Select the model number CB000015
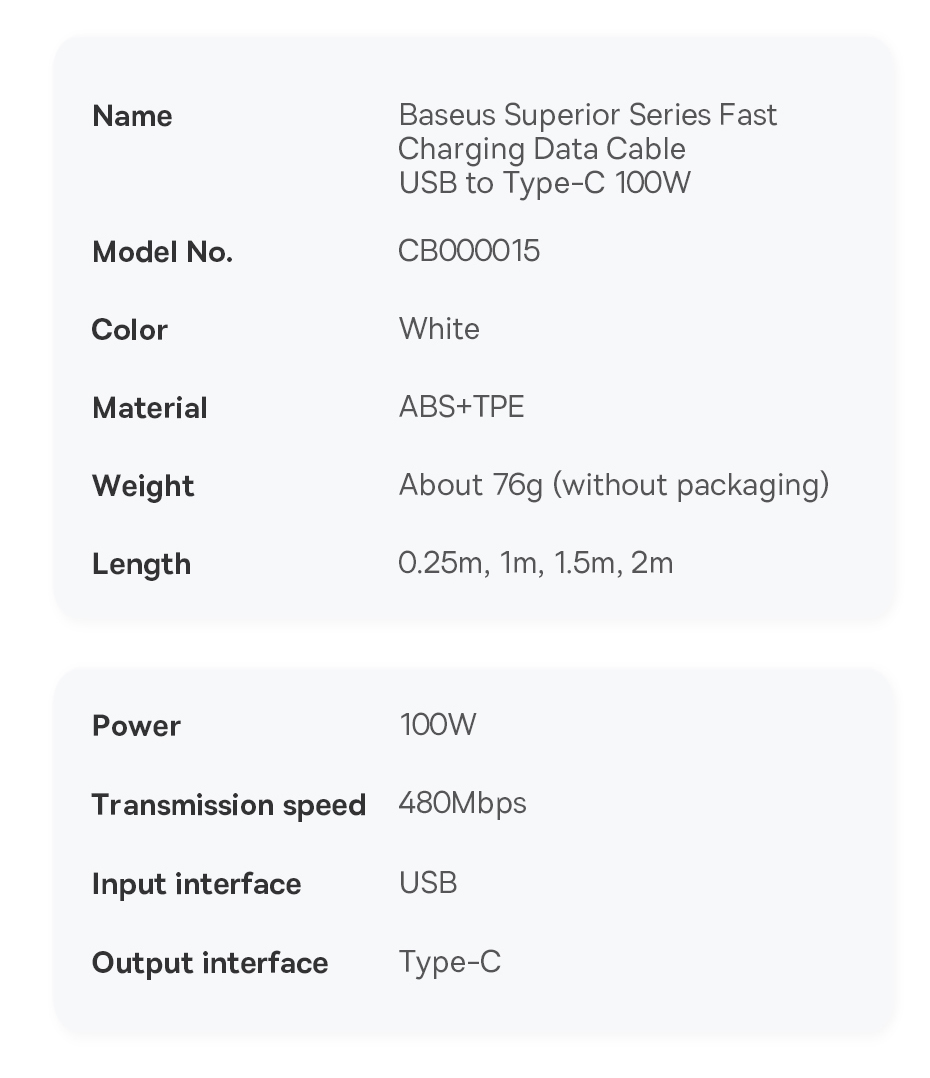 (x=469, y=250)
